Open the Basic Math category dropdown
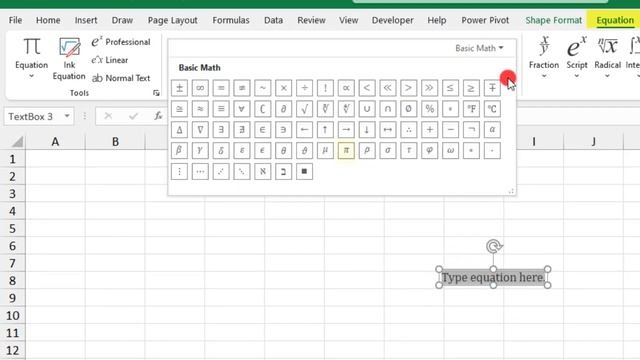 click(480, 48)
